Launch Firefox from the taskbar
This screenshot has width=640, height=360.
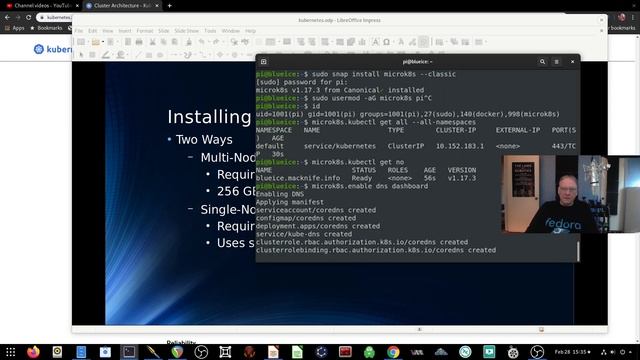(x=33, y=352)
